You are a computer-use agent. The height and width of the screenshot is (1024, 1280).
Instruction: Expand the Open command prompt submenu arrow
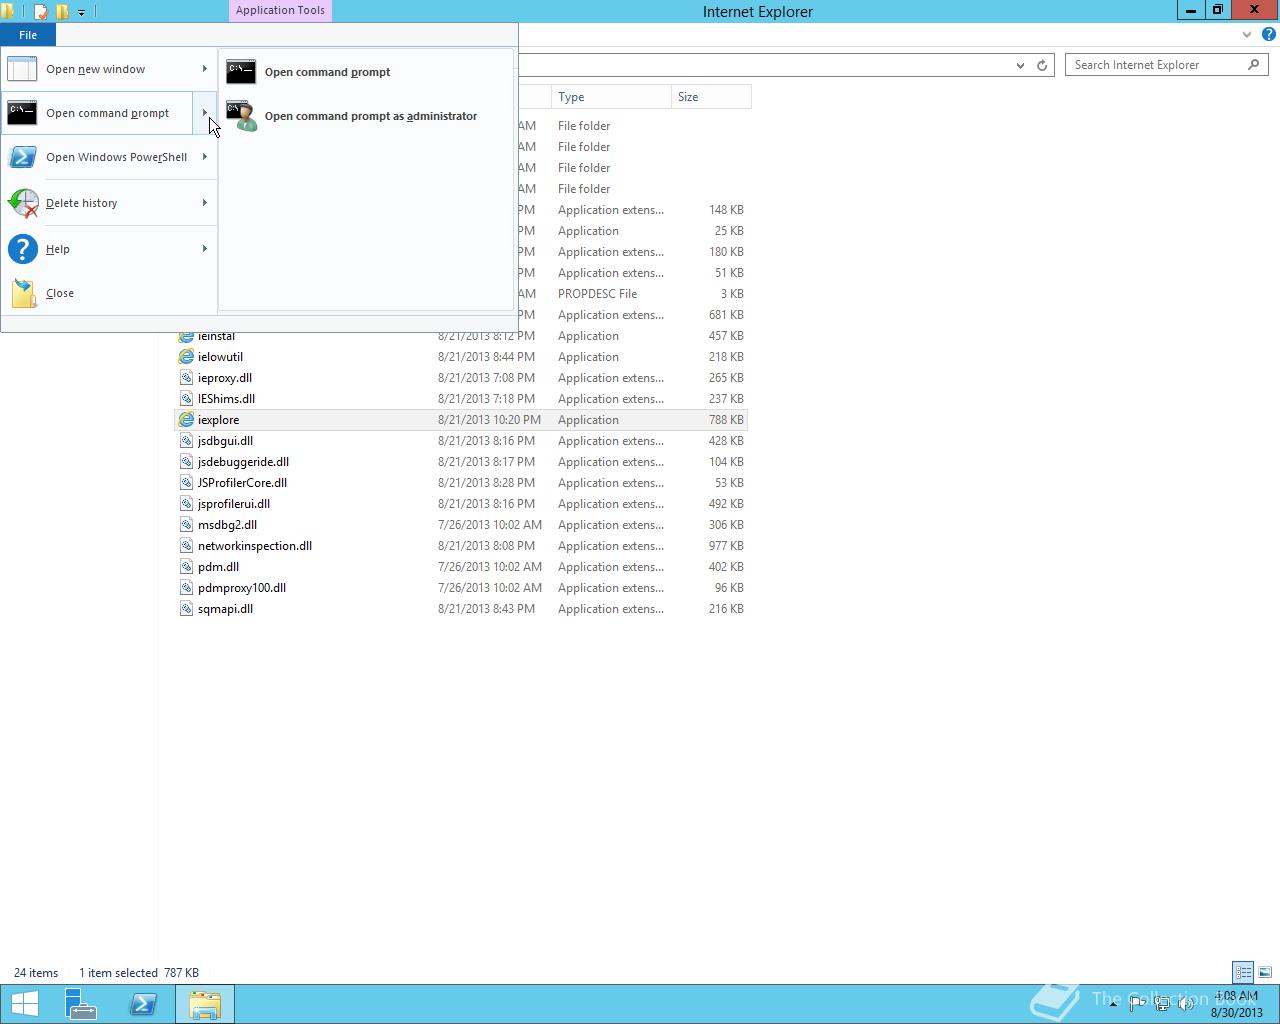[205, 113]
